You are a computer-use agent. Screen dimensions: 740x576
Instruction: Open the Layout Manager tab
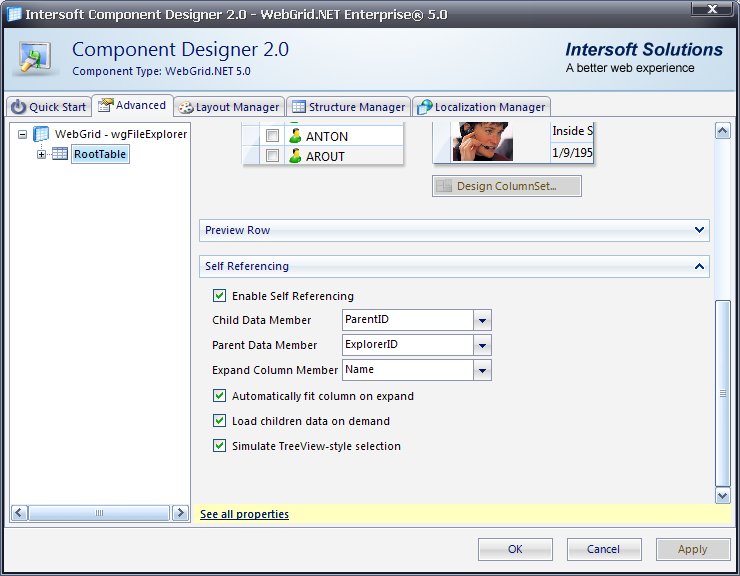[229, 107]
